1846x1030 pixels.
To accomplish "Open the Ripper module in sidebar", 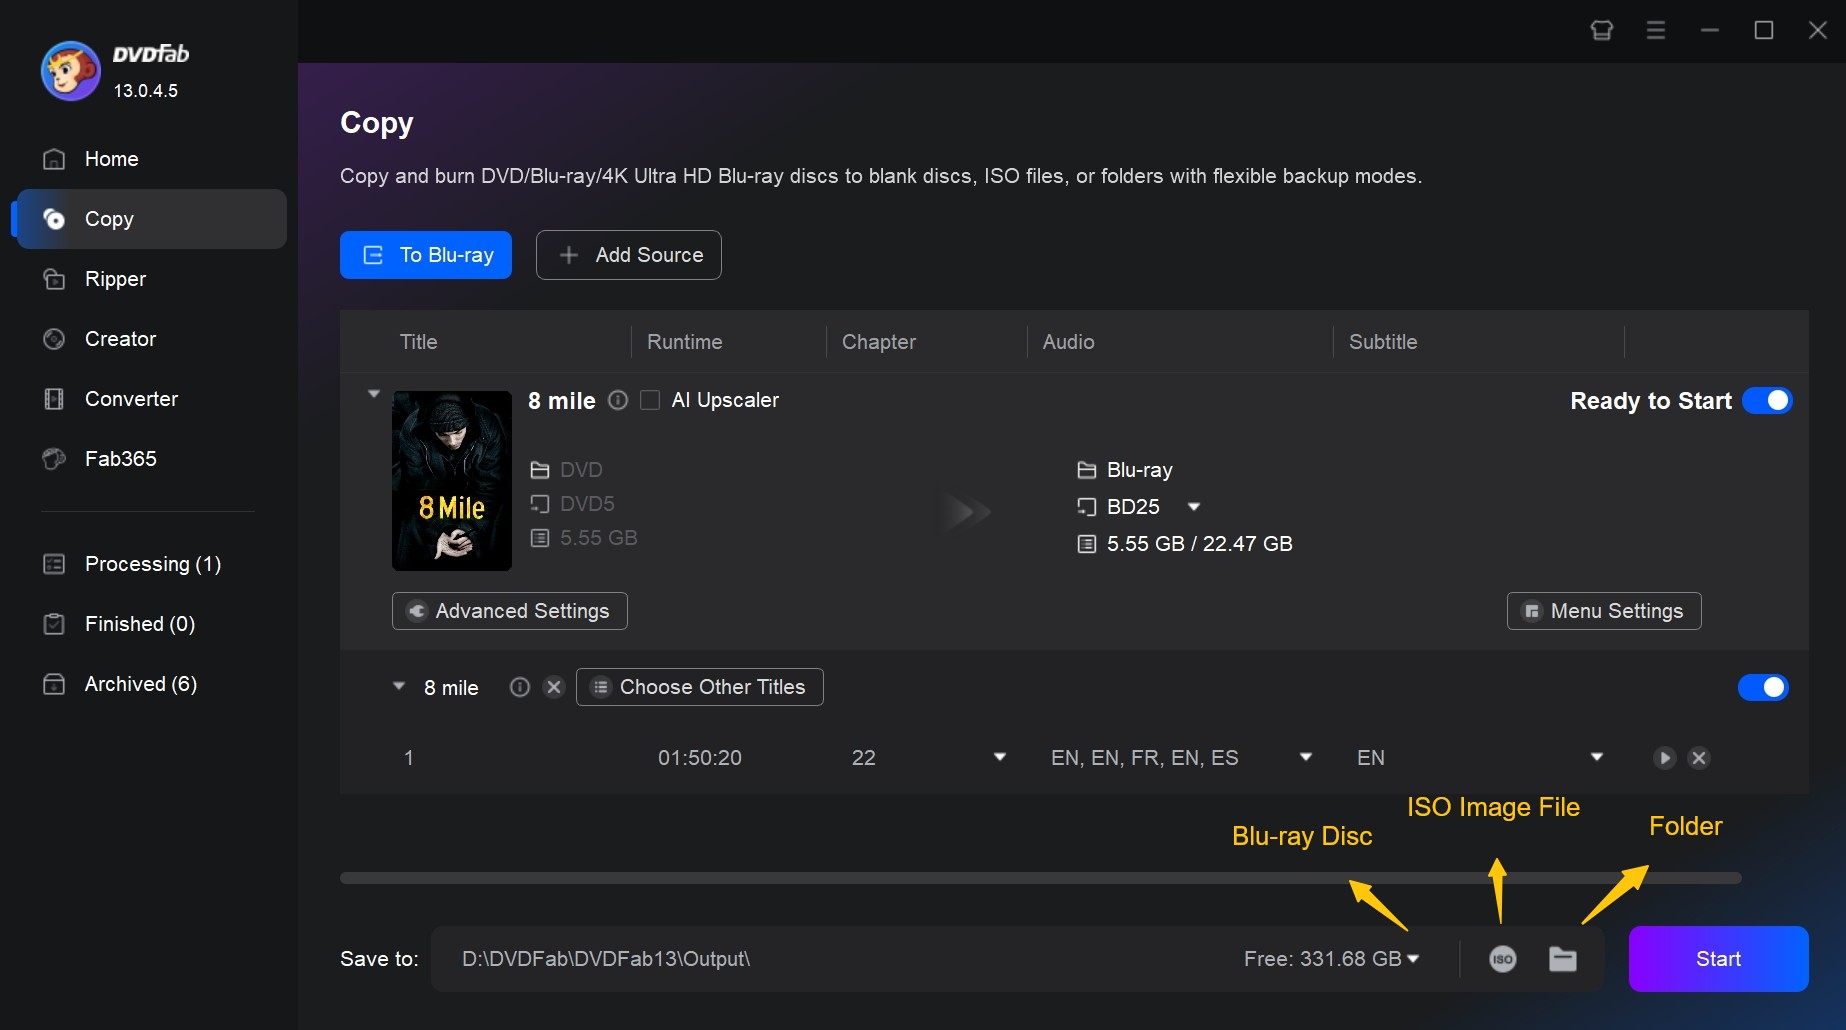I will [x=117, y=279].
